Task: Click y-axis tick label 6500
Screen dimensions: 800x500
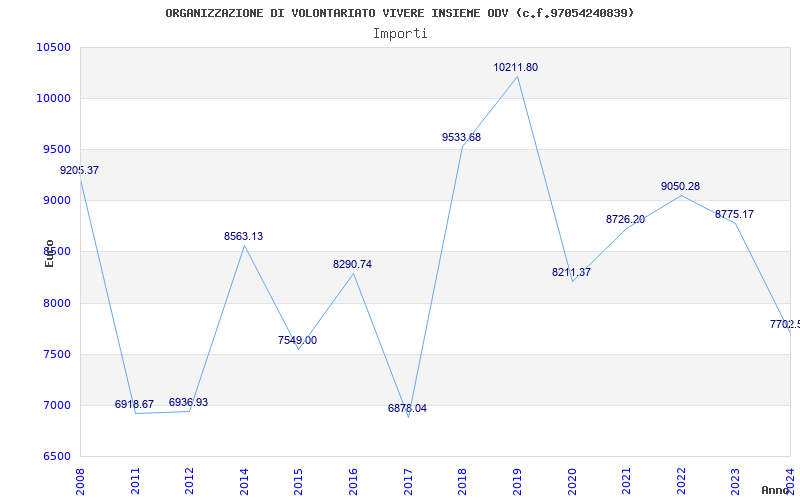Action: [57, 457]
